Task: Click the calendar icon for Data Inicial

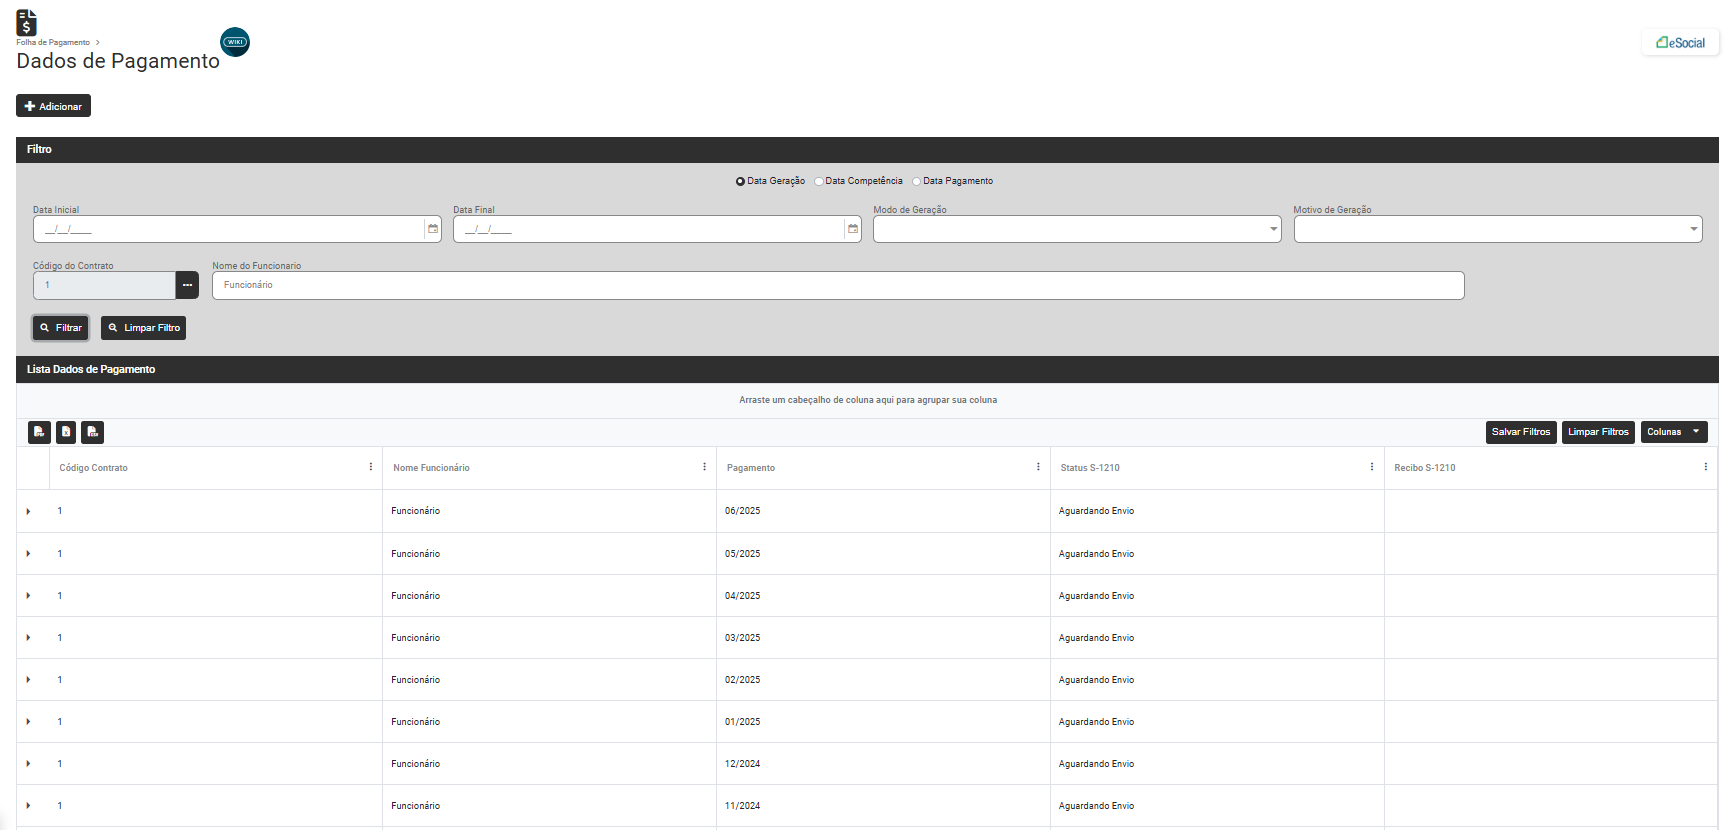Action: point(433,229)
